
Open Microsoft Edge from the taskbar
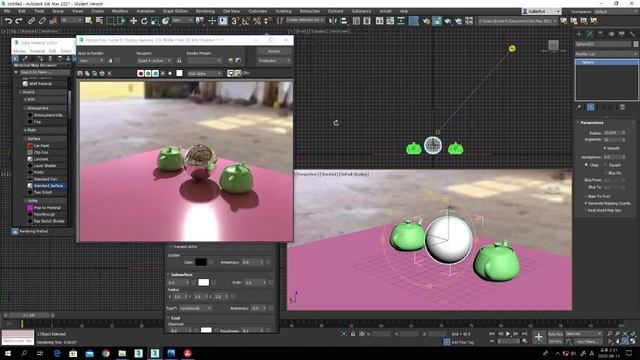(x=57, y=353)
